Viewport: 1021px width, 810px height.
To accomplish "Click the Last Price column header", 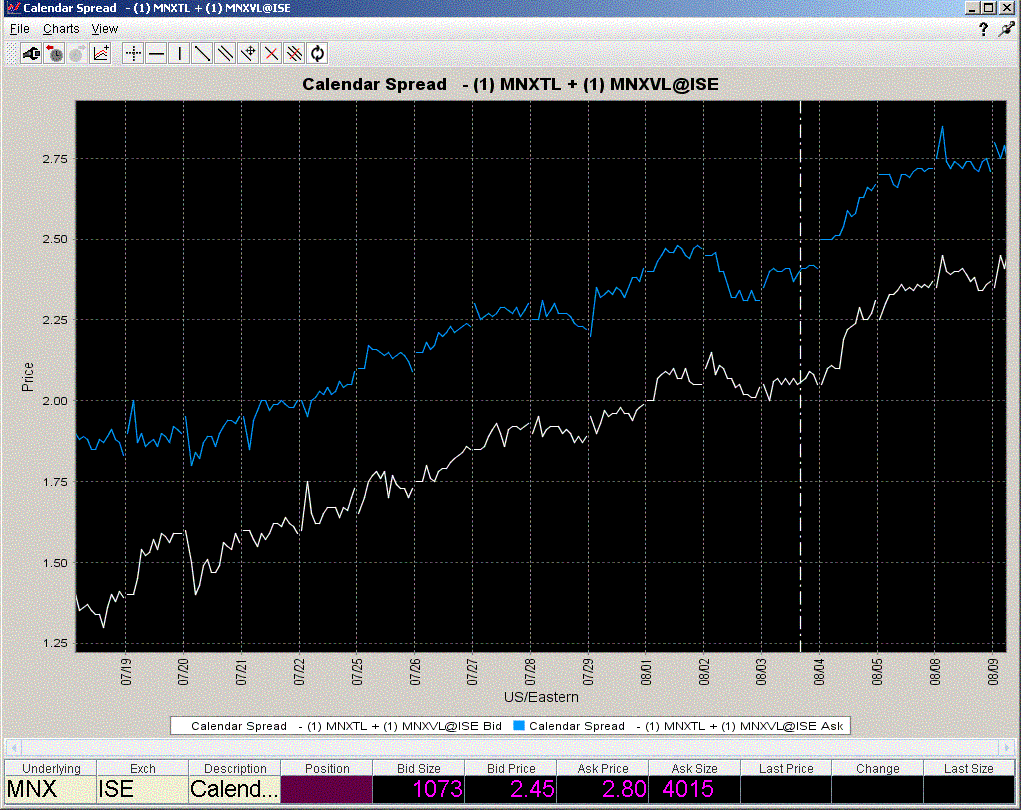I will pyautogui.click(x=786, y=768).
